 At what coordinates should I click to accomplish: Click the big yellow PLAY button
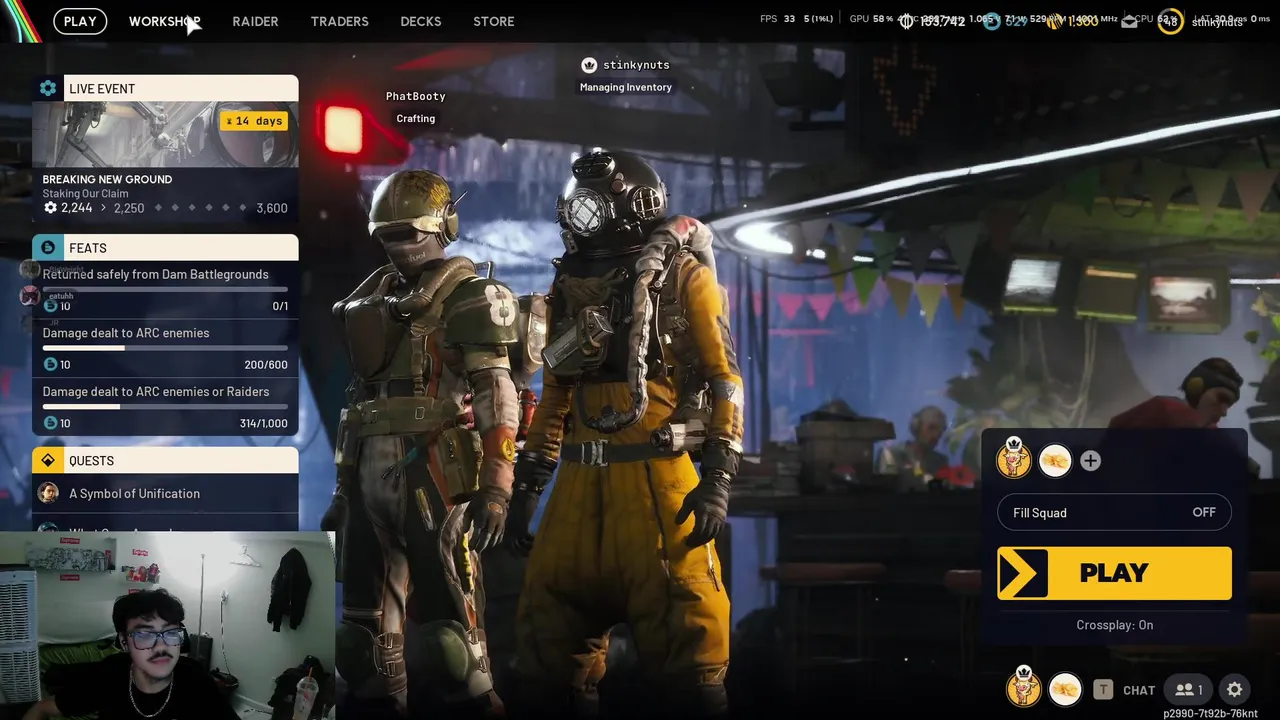click(1114, 573)
